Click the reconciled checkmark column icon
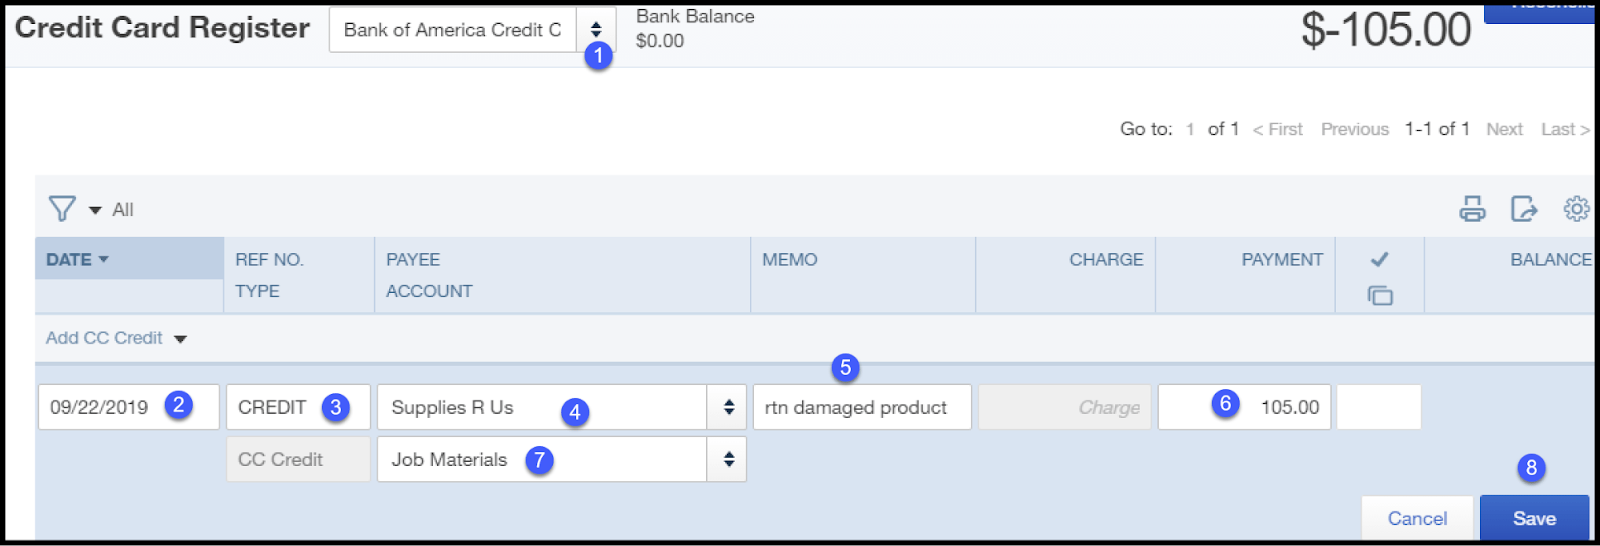 1380,259
